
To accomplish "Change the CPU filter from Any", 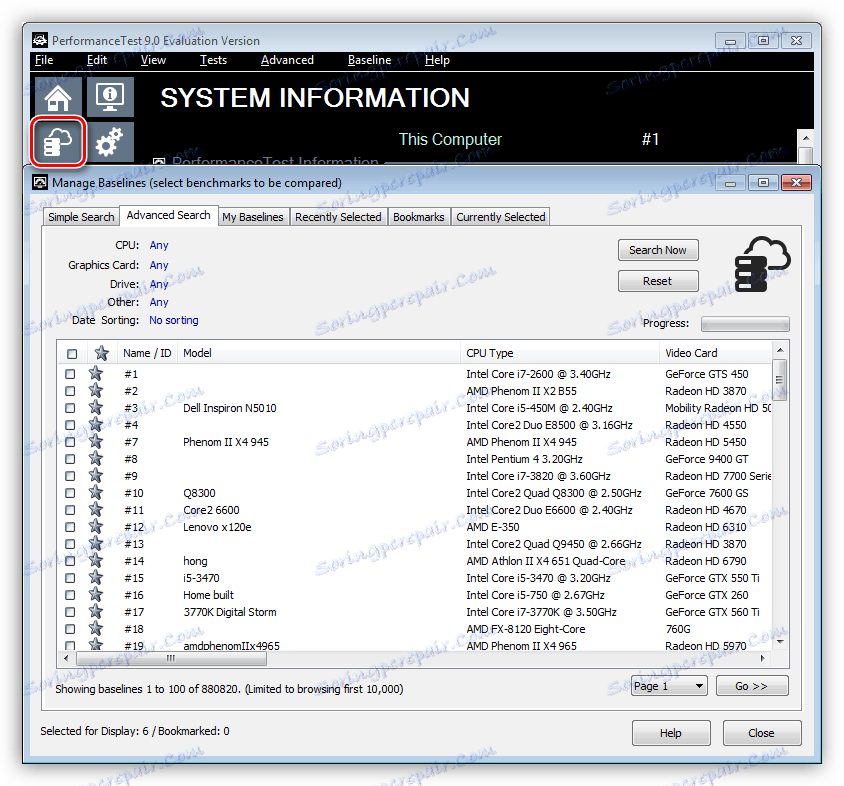I will (x=159, y=245).
